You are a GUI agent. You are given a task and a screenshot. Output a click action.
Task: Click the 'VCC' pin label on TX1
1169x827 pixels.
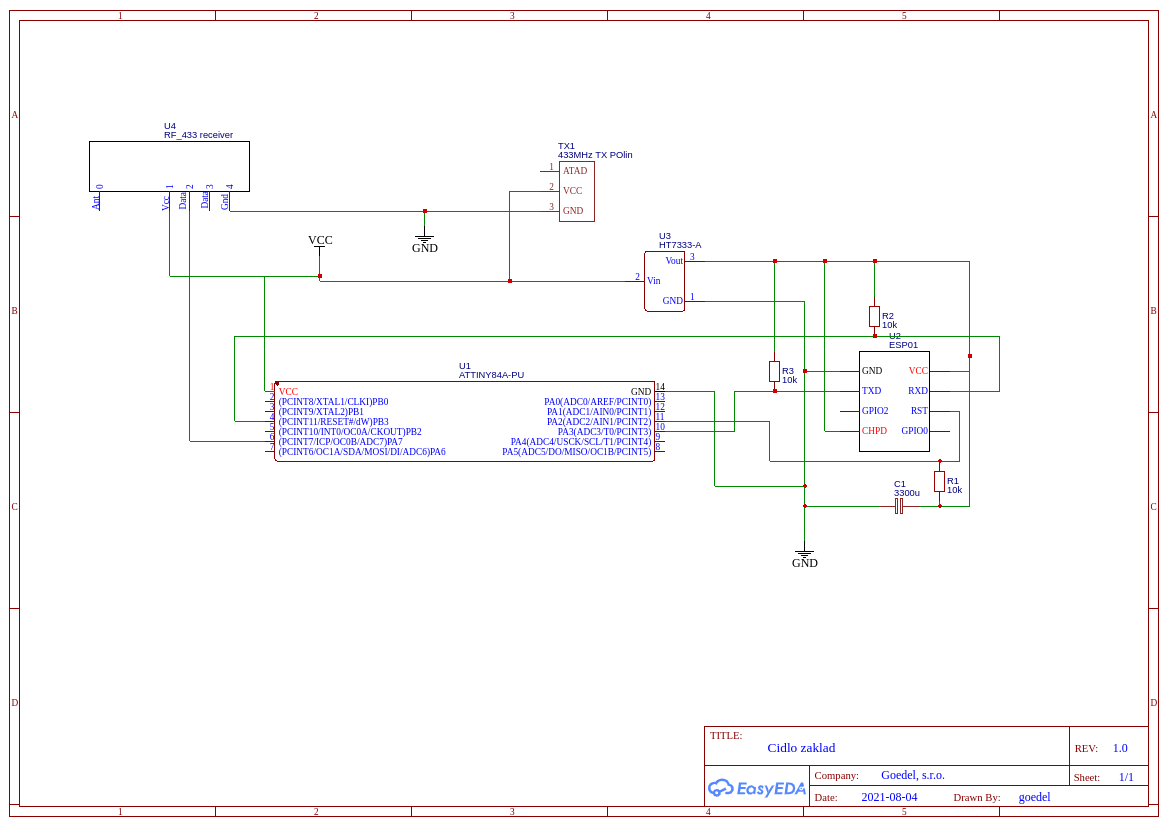(x=573, y=191)
